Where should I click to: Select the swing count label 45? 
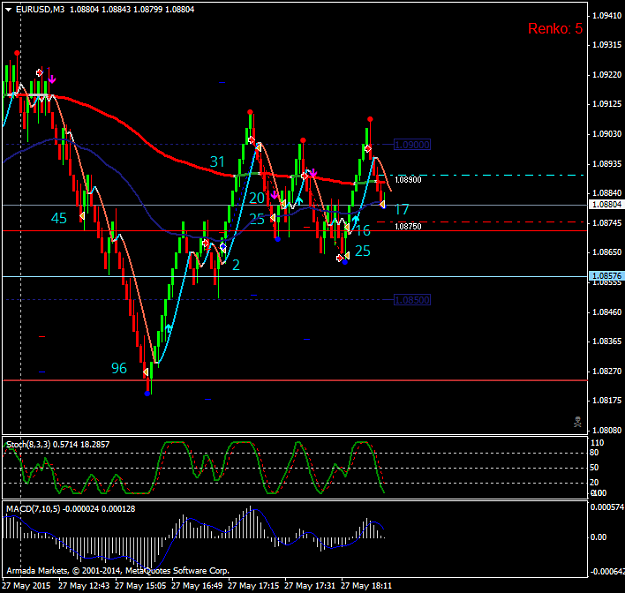59,218
